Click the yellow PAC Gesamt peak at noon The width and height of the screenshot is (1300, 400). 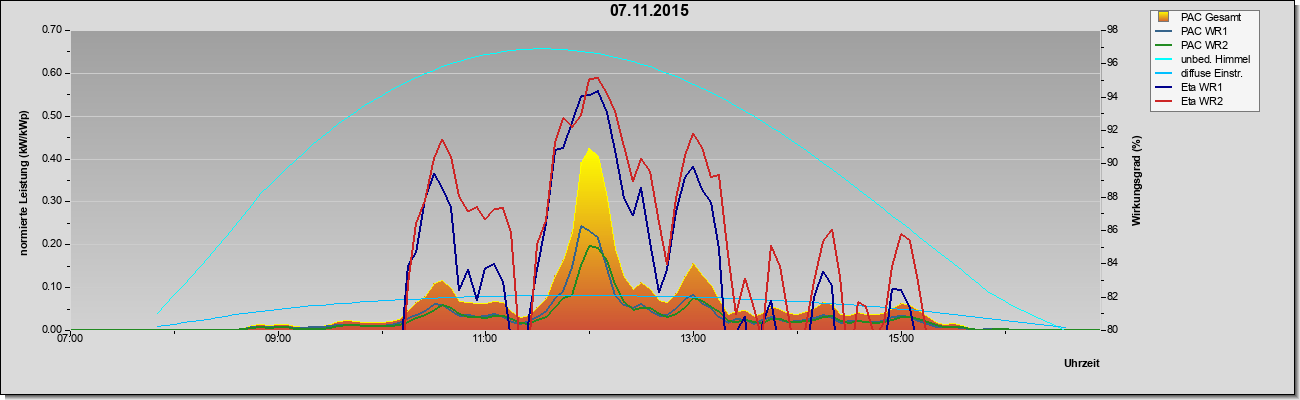pyautogui.click(x=590, y=151)
